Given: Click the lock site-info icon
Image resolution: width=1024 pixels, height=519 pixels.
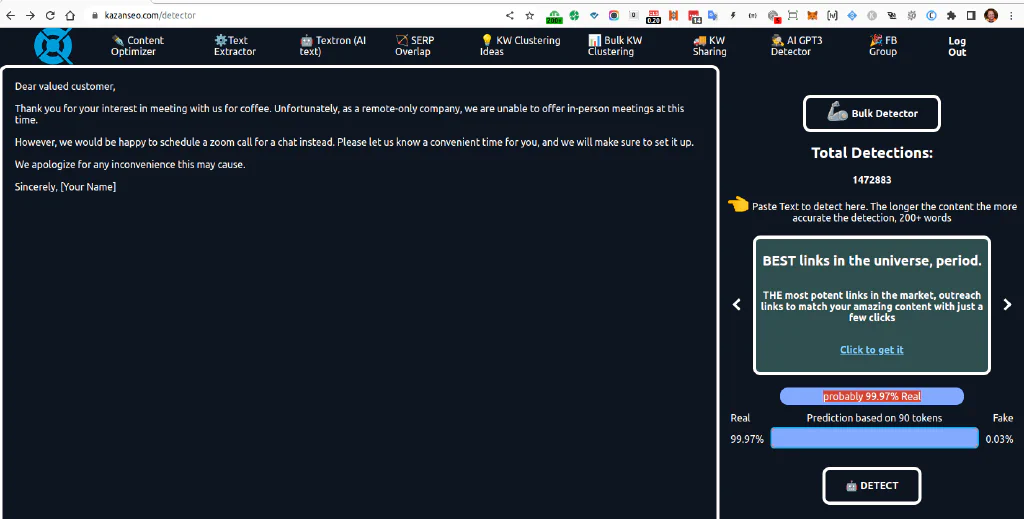Looking at the screenshot, I should [95, 15].
